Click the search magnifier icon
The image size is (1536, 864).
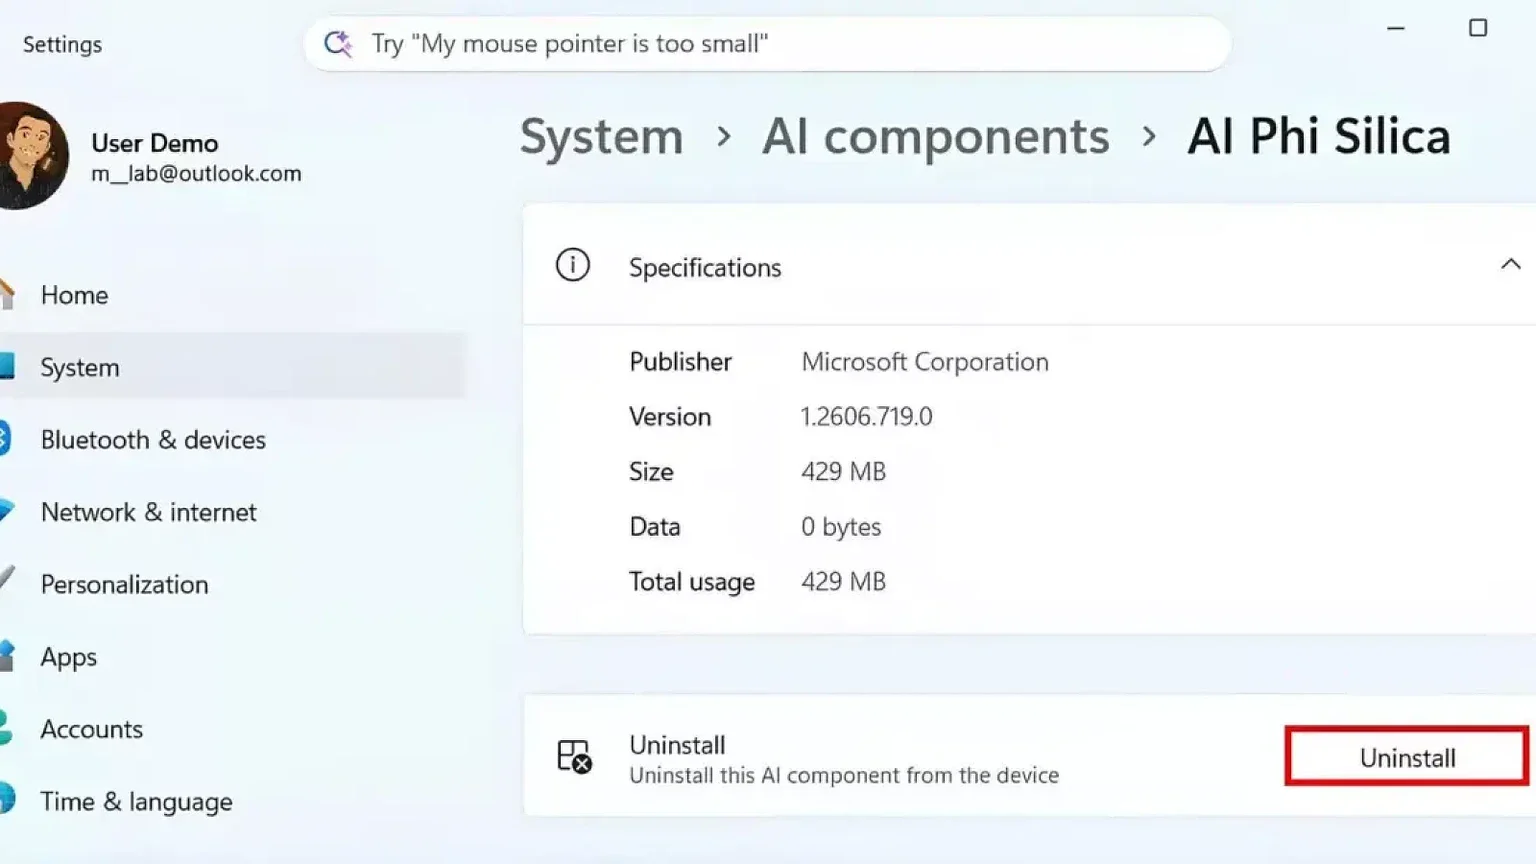338,43
